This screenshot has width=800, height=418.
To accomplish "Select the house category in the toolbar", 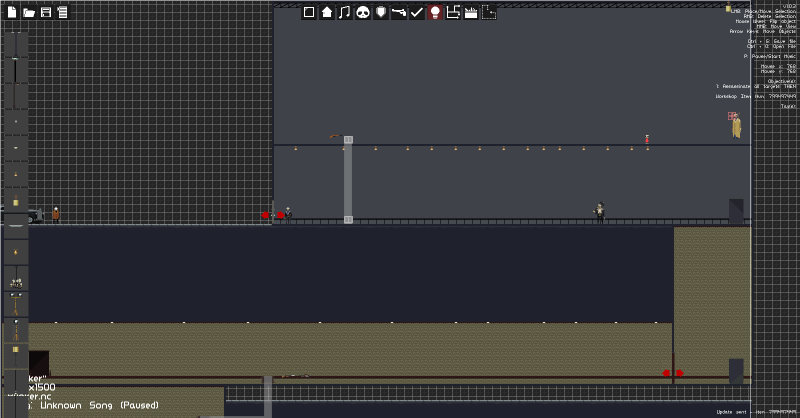I will (327, 12).
